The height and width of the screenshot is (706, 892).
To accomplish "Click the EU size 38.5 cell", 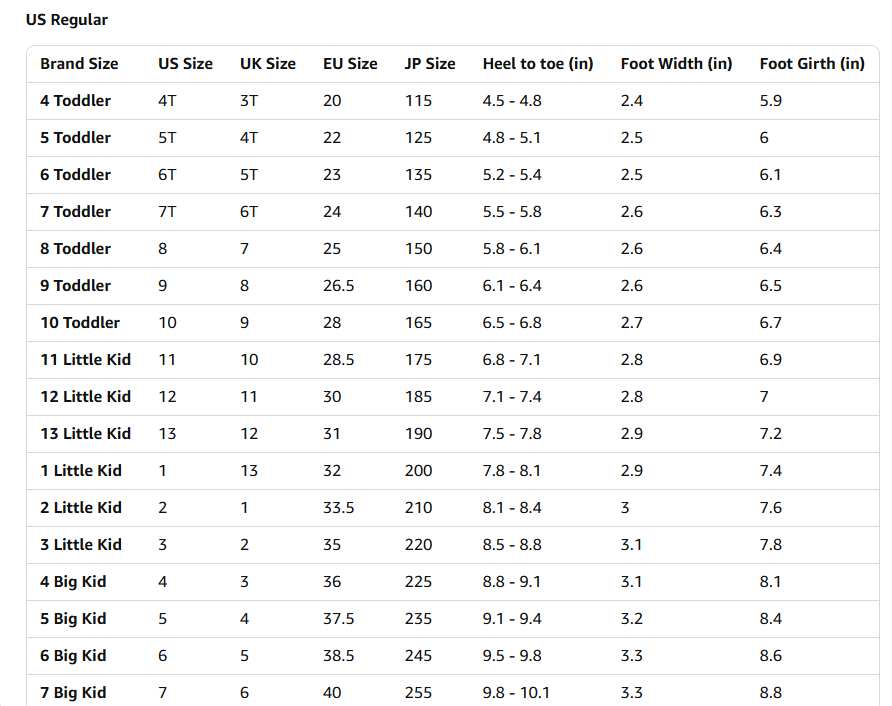I will (338, 655).
